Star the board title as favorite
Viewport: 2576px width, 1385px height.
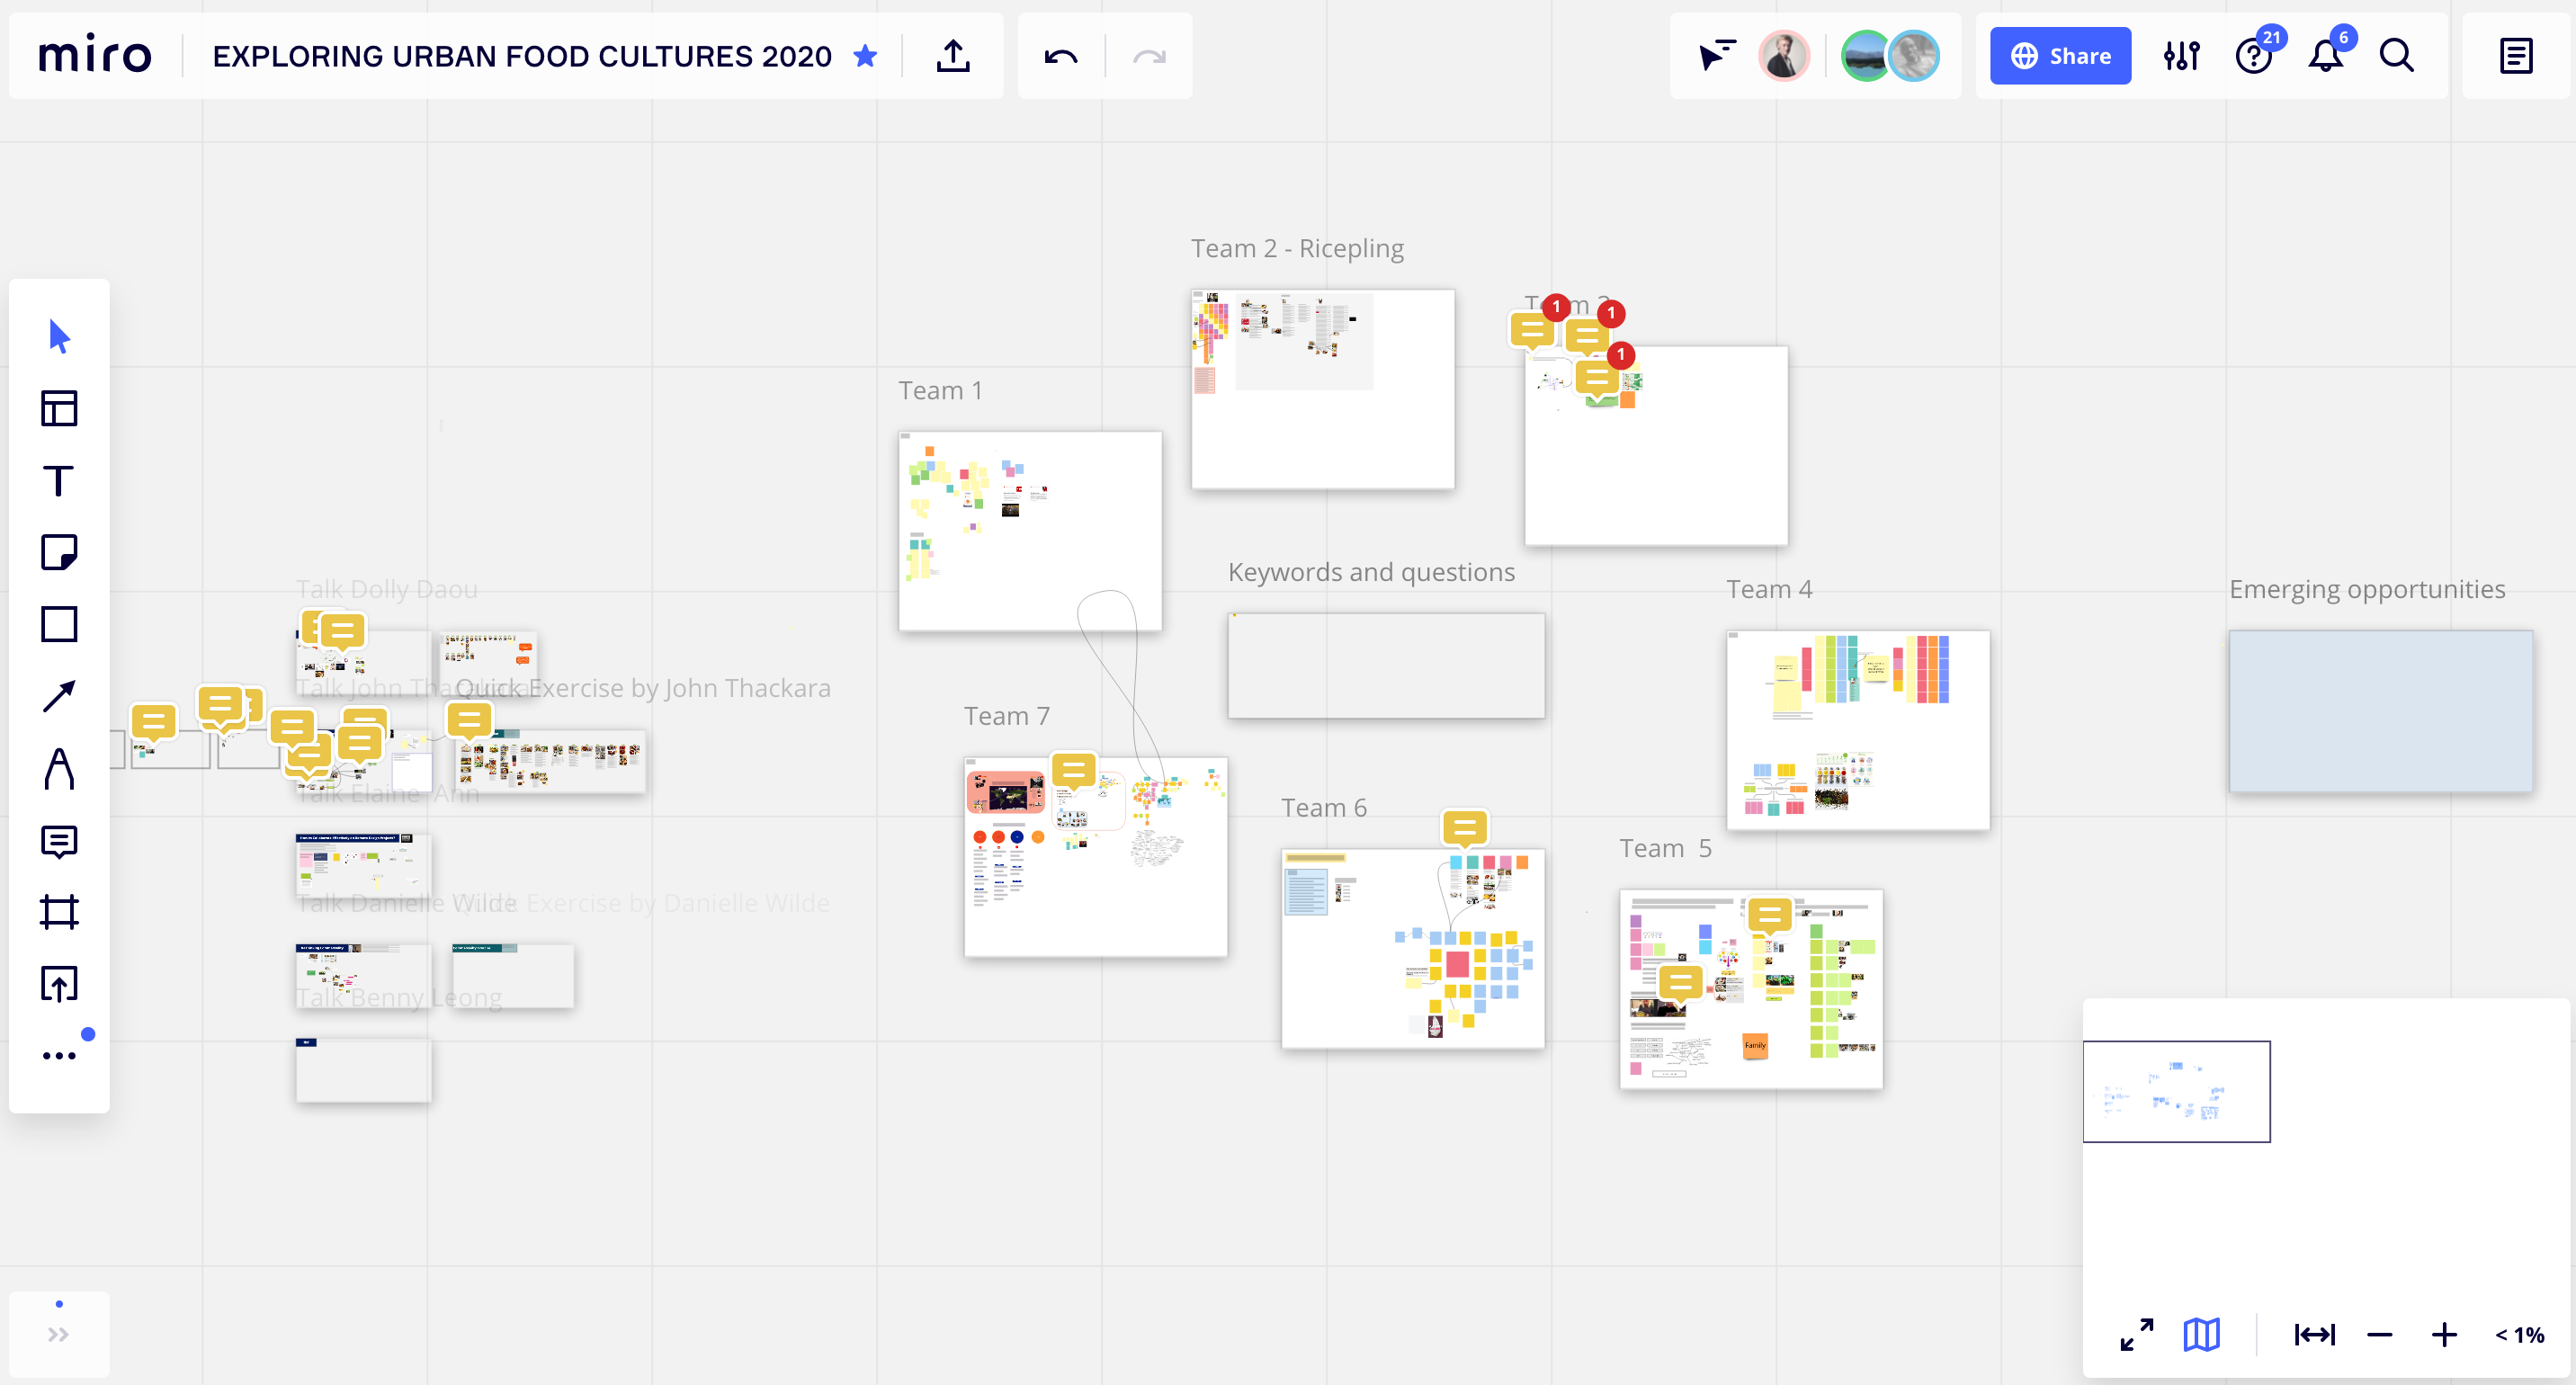[866, 56]
